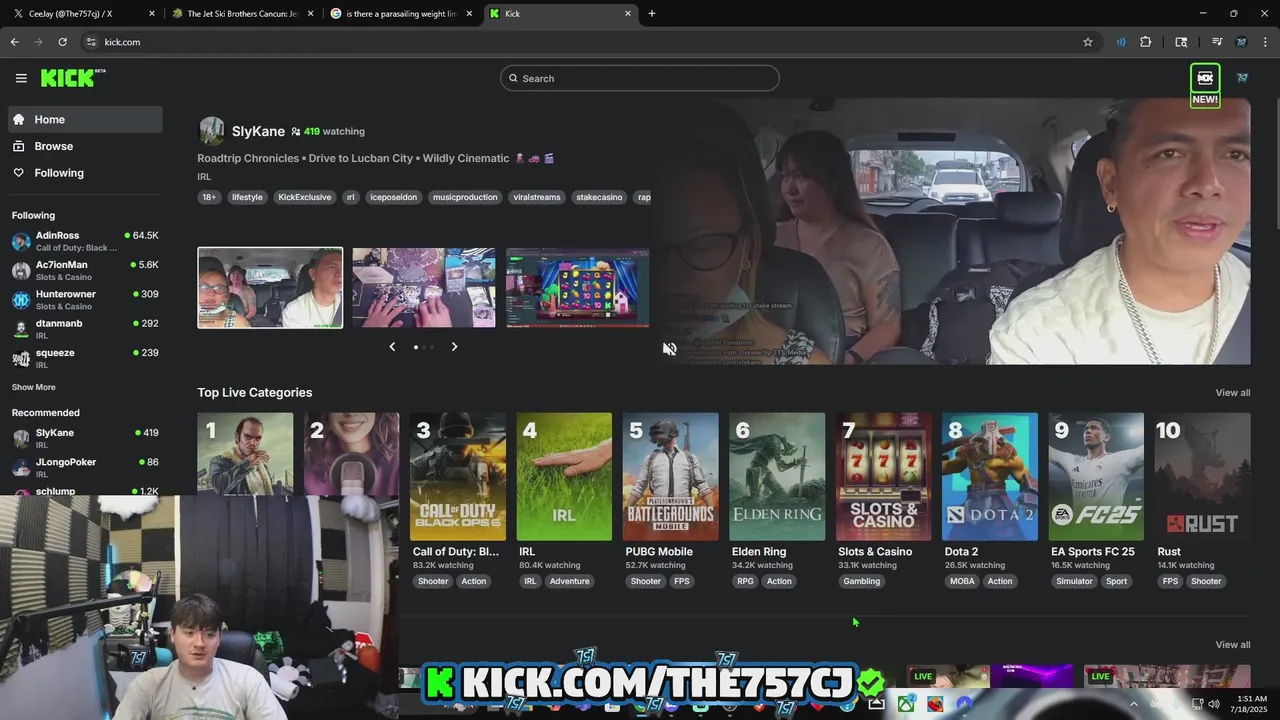This screenshot has width=1280, height=720.
Task: Click the iceposeidon tag
Action: tap(393, 197)
